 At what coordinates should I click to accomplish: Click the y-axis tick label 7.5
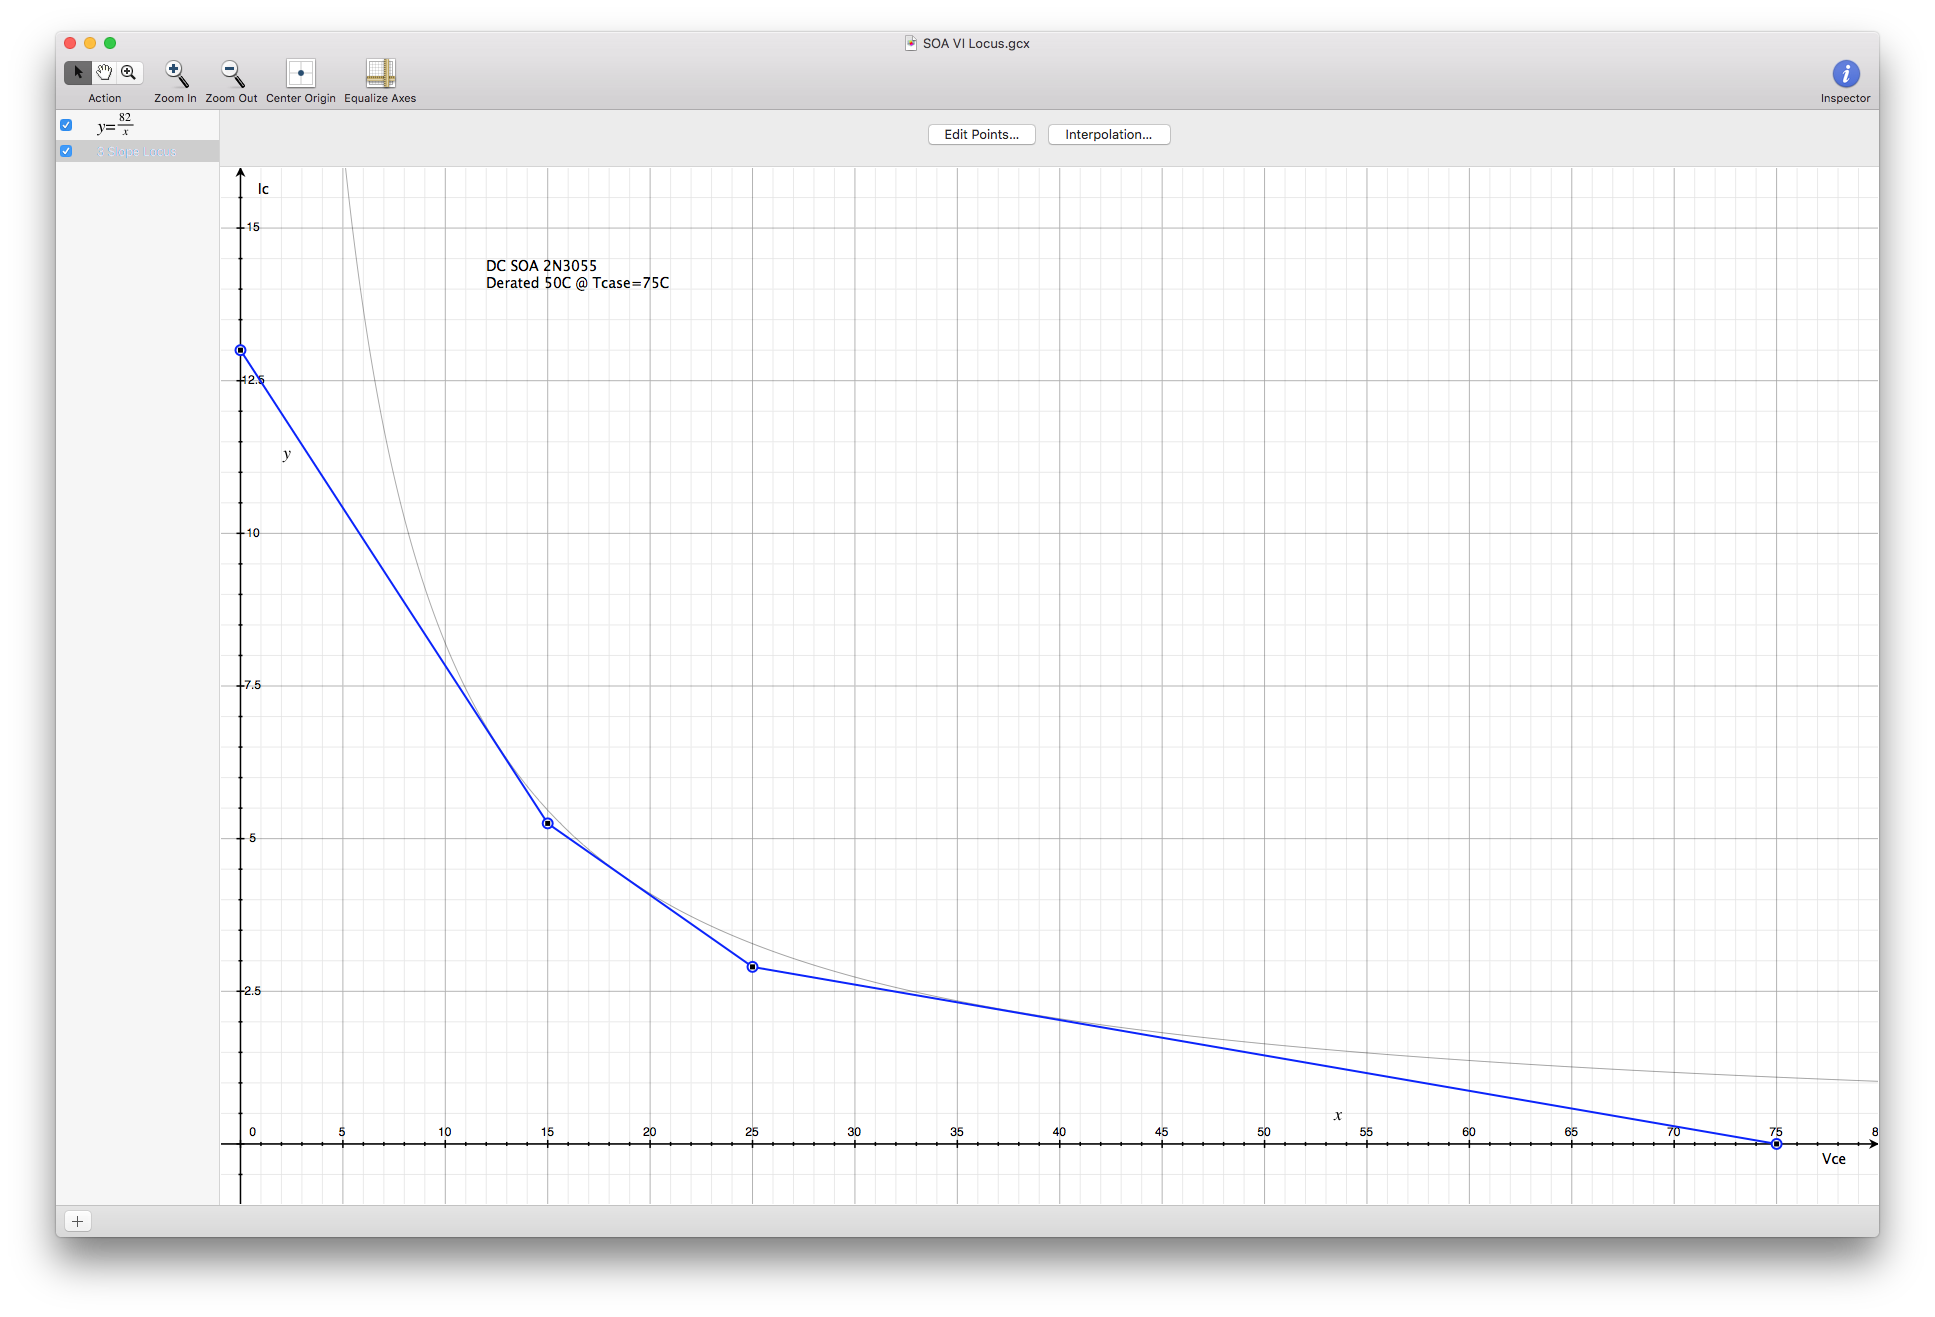click(x=253, y=685)
